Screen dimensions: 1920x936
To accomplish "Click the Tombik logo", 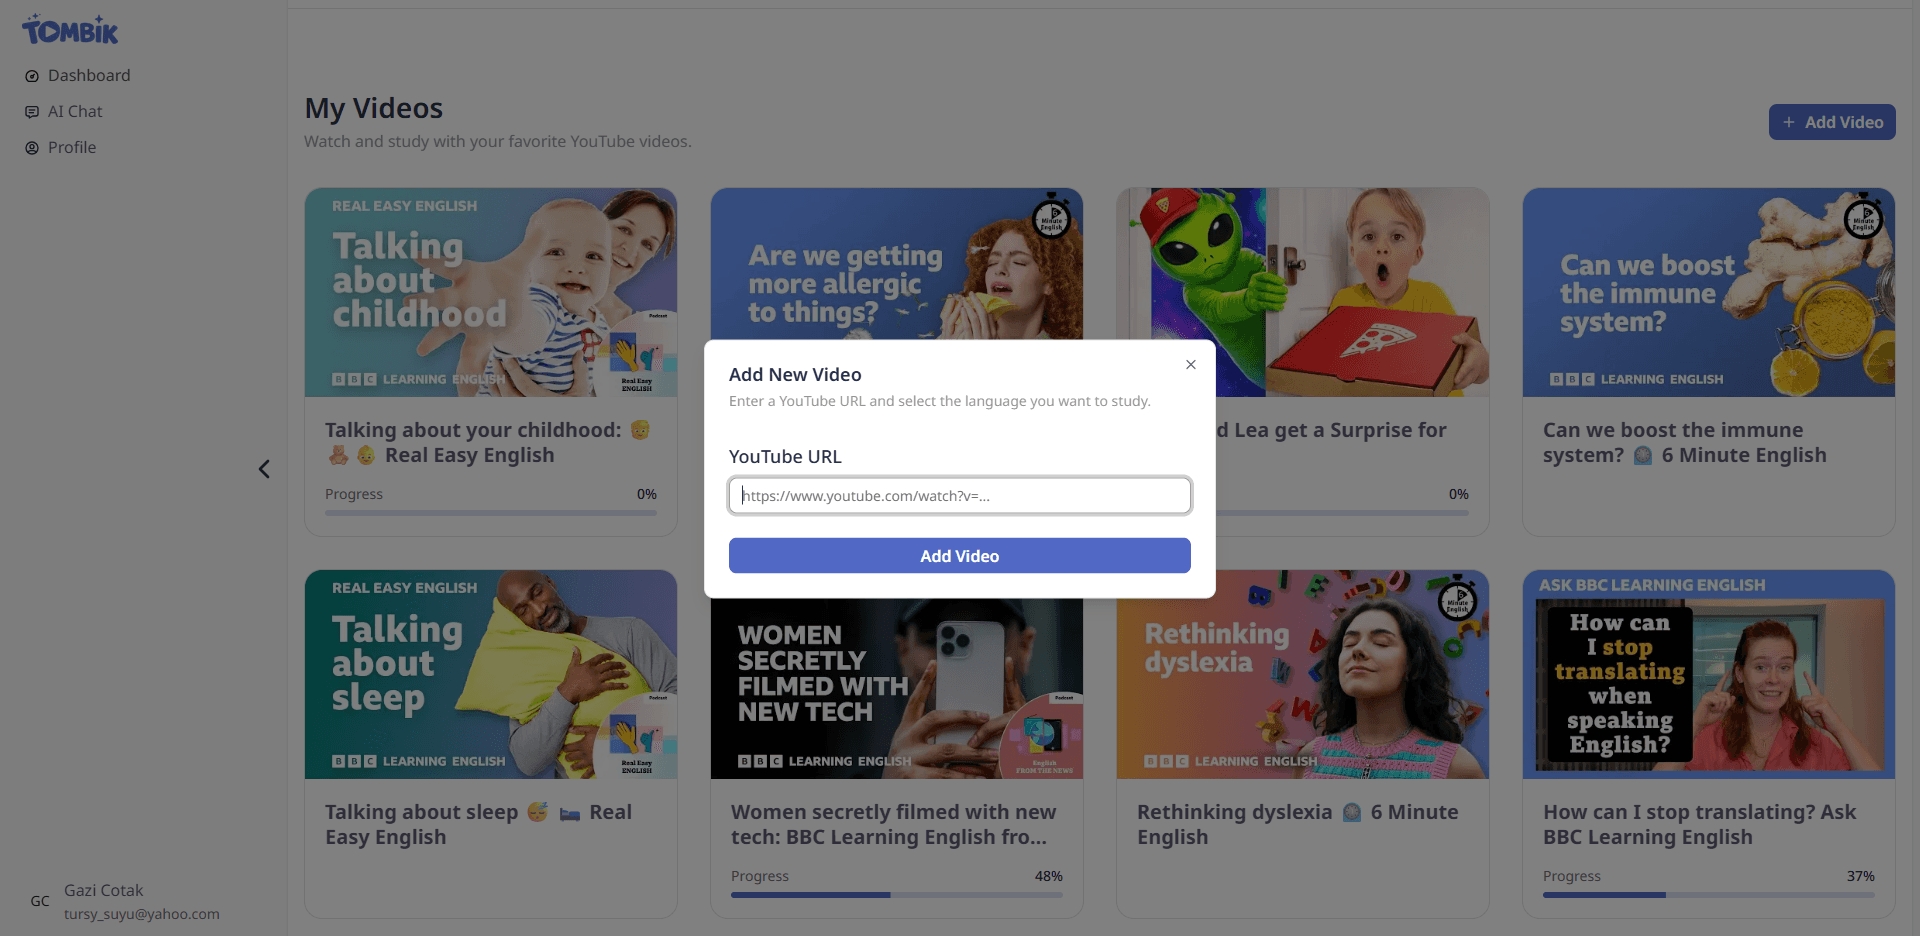I will [x=70, y=30].
